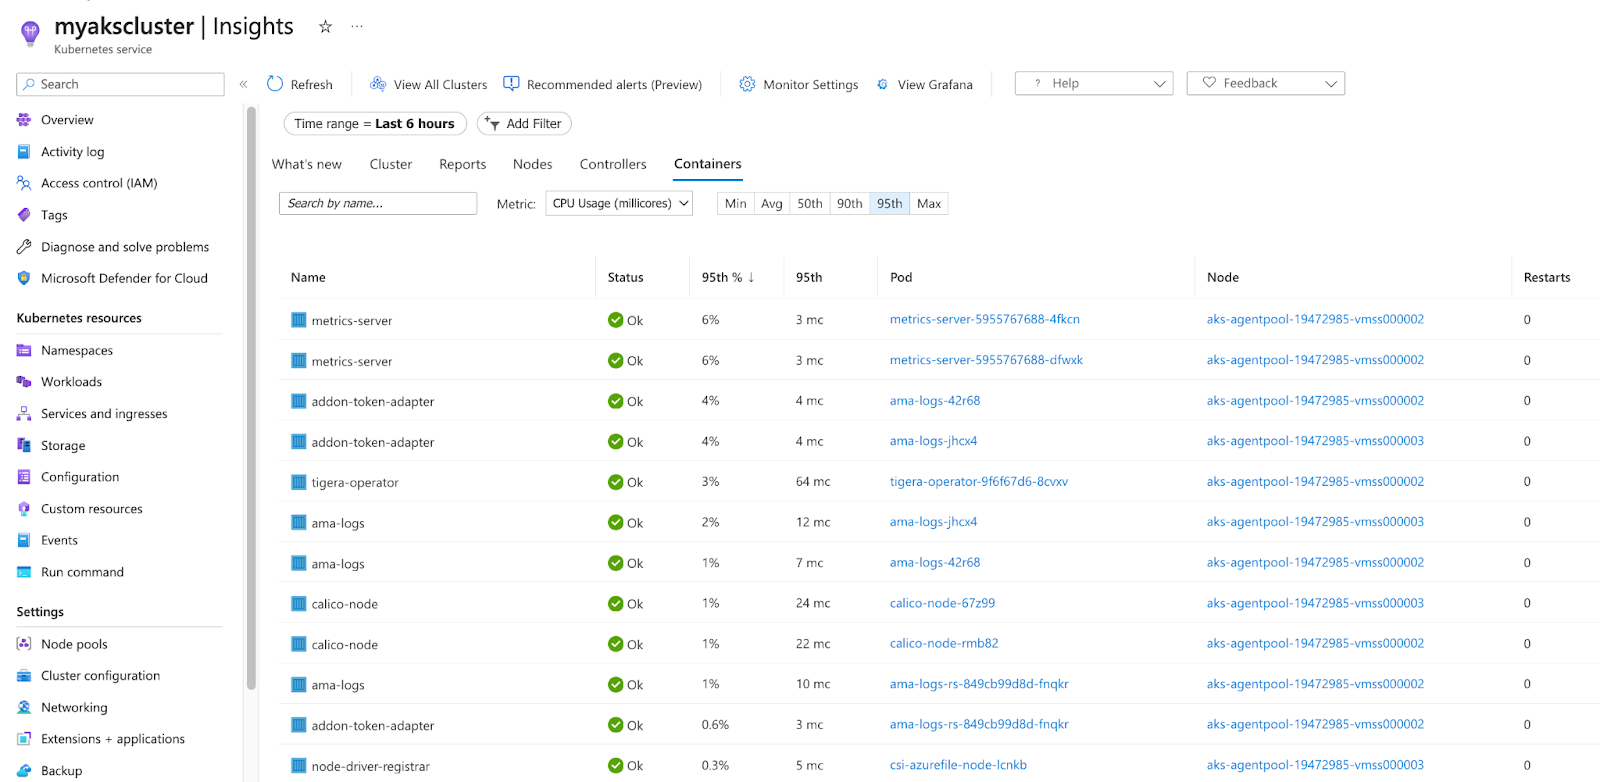Switch to the What's new tab

pyautogui.click(x=307, y=164)
